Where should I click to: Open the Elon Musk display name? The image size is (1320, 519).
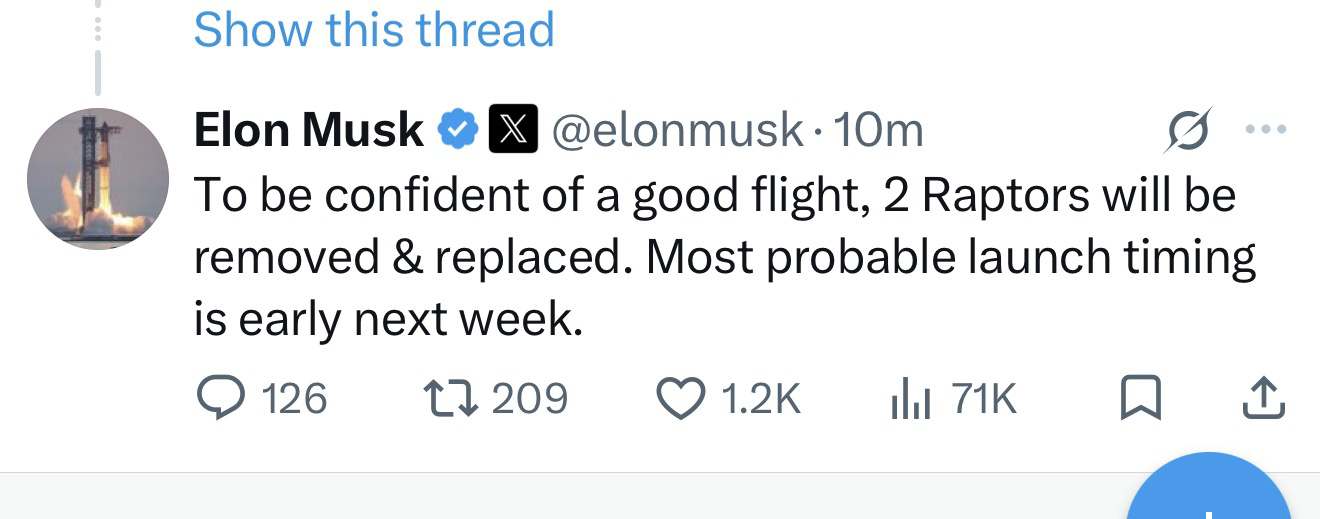click(x=309, y=129)
